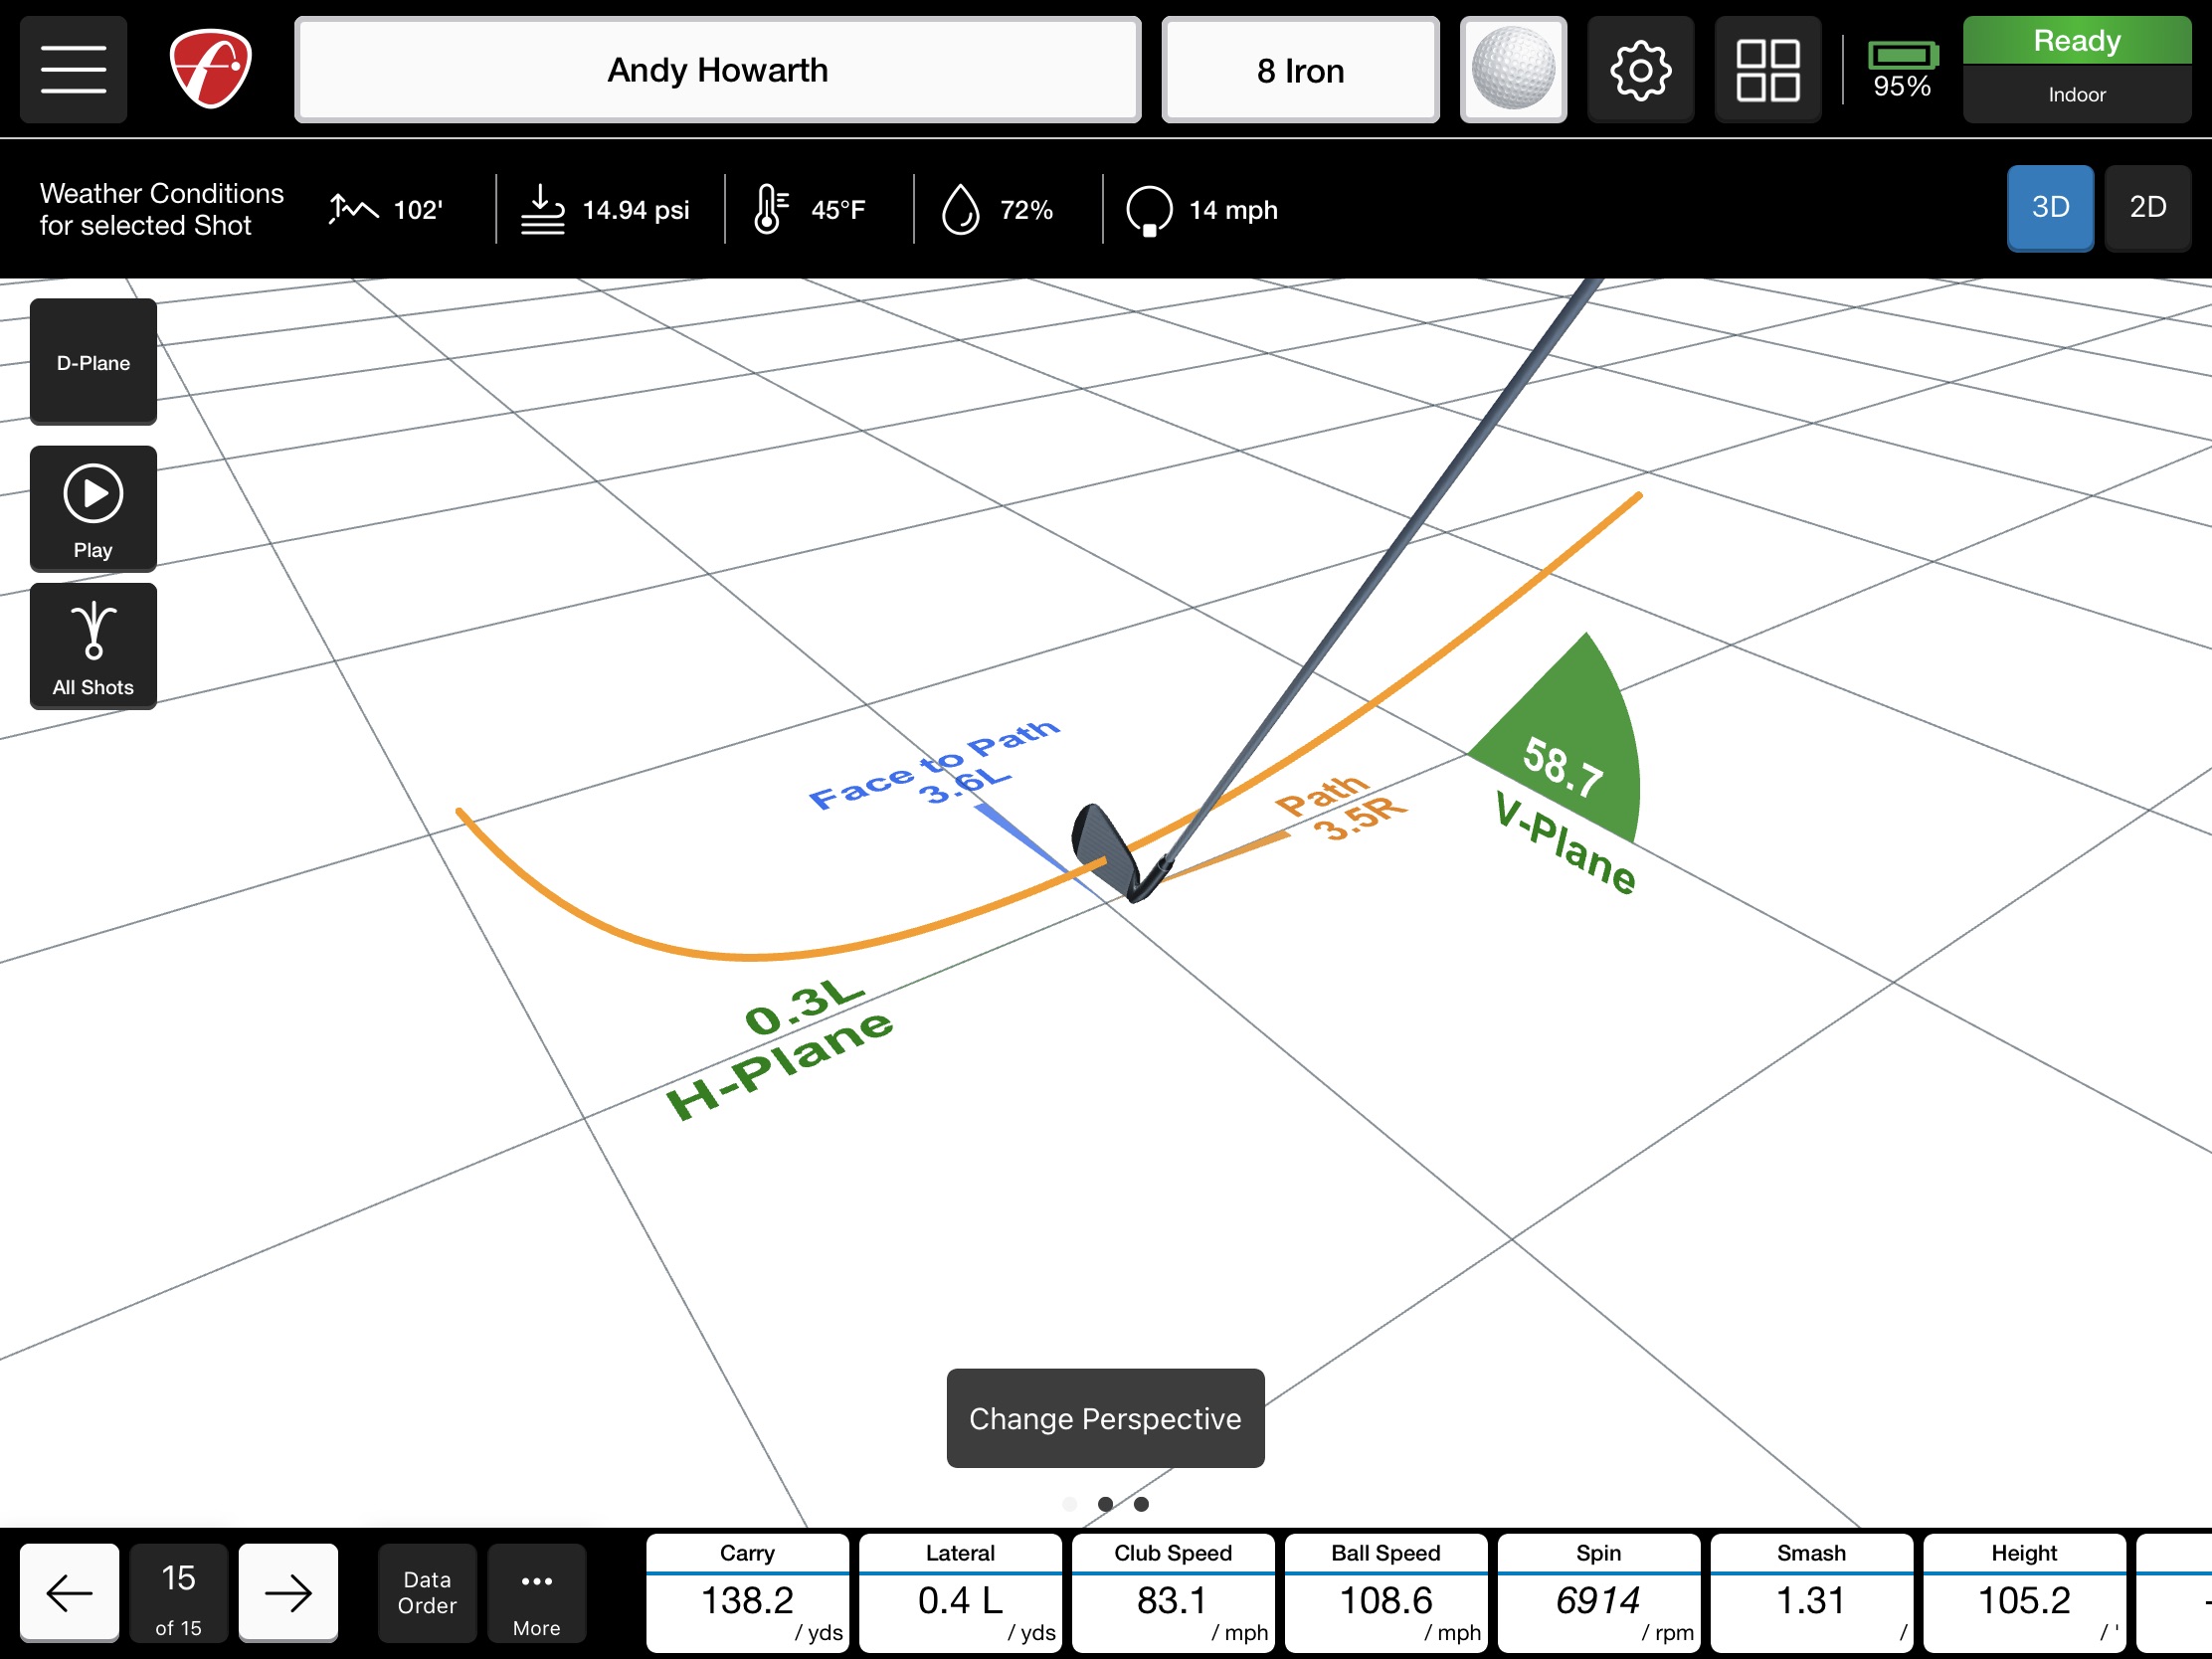The height and width of the screenshot is (1659, 2212).
Task: Select the golf ball type icon
Action: point(1513,69)
